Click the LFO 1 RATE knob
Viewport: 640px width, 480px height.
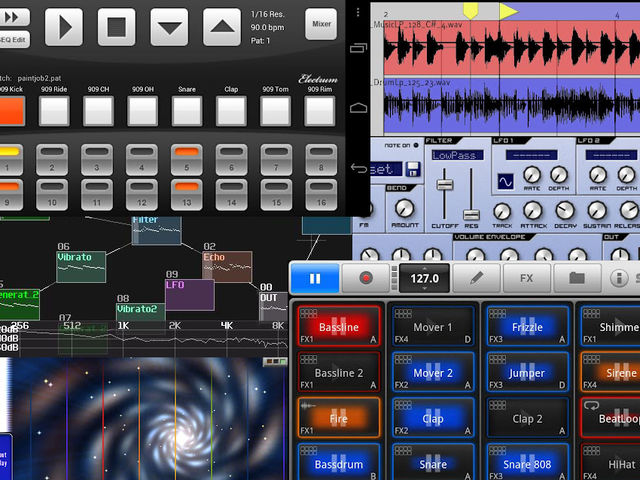coord(532,175)
